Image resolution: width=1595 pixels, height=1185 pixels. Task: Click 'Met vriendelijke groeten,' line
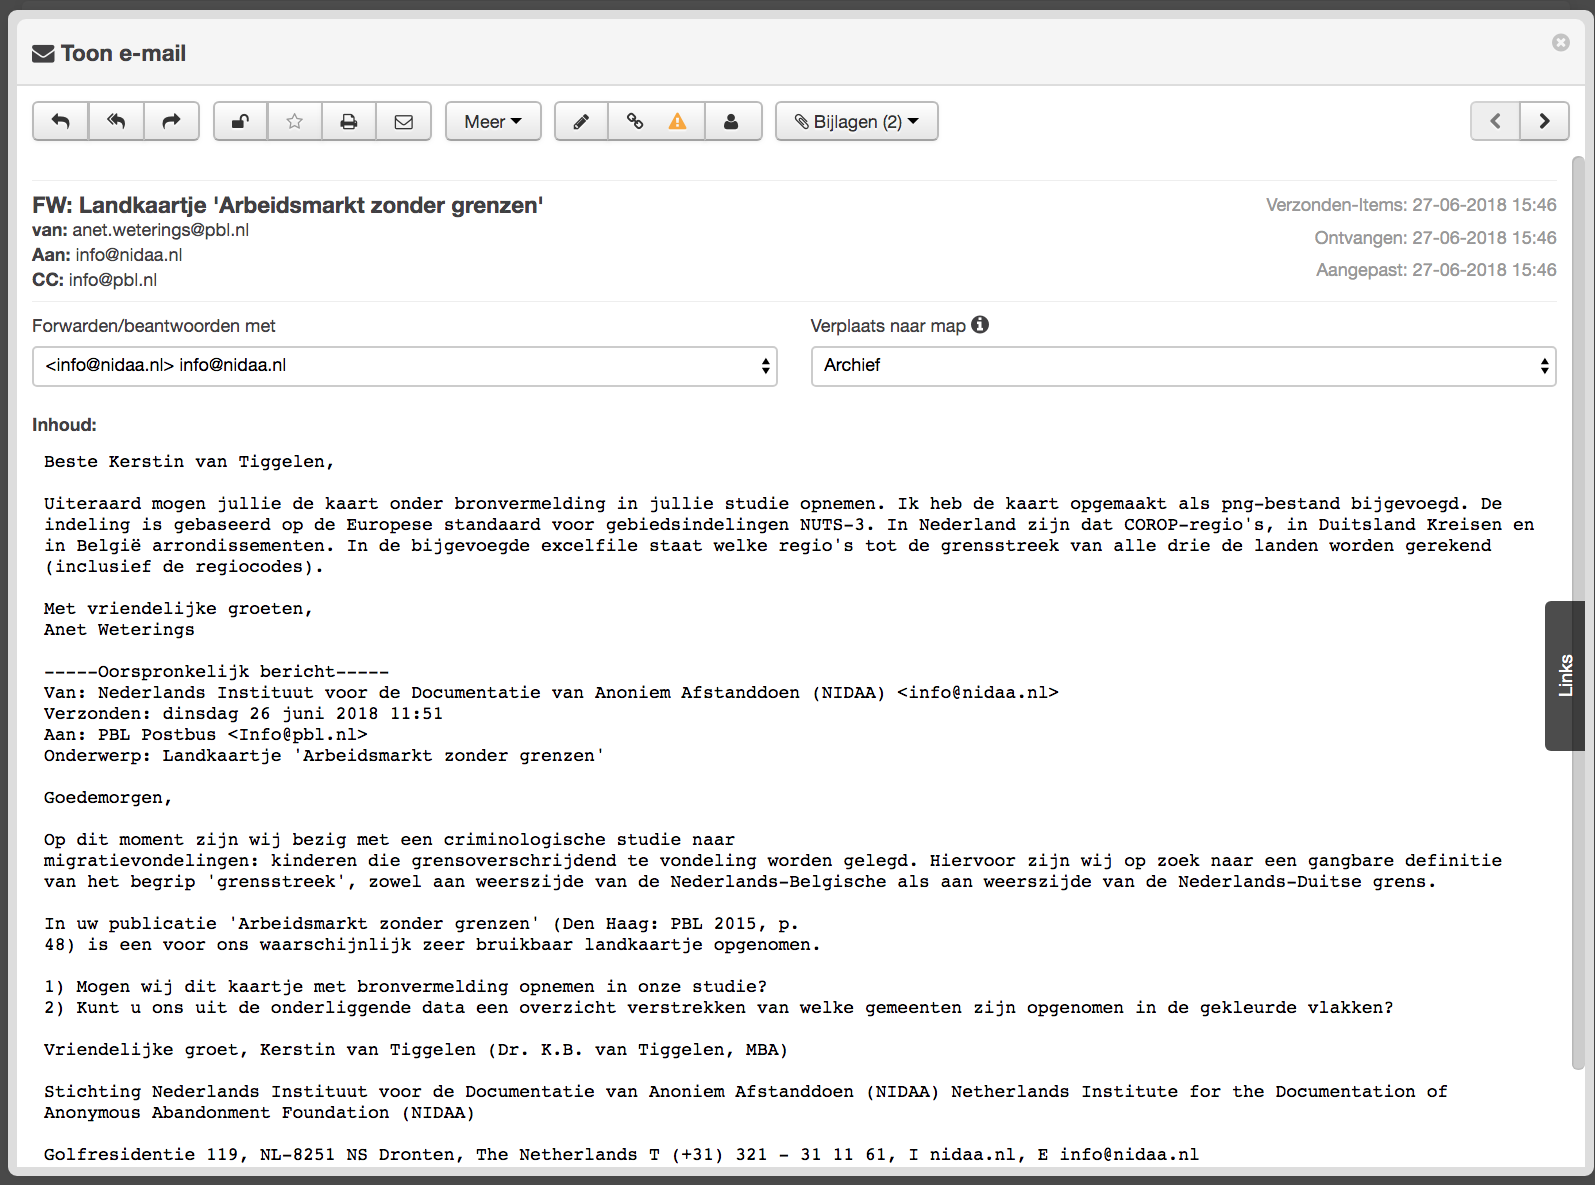(178, 609)
